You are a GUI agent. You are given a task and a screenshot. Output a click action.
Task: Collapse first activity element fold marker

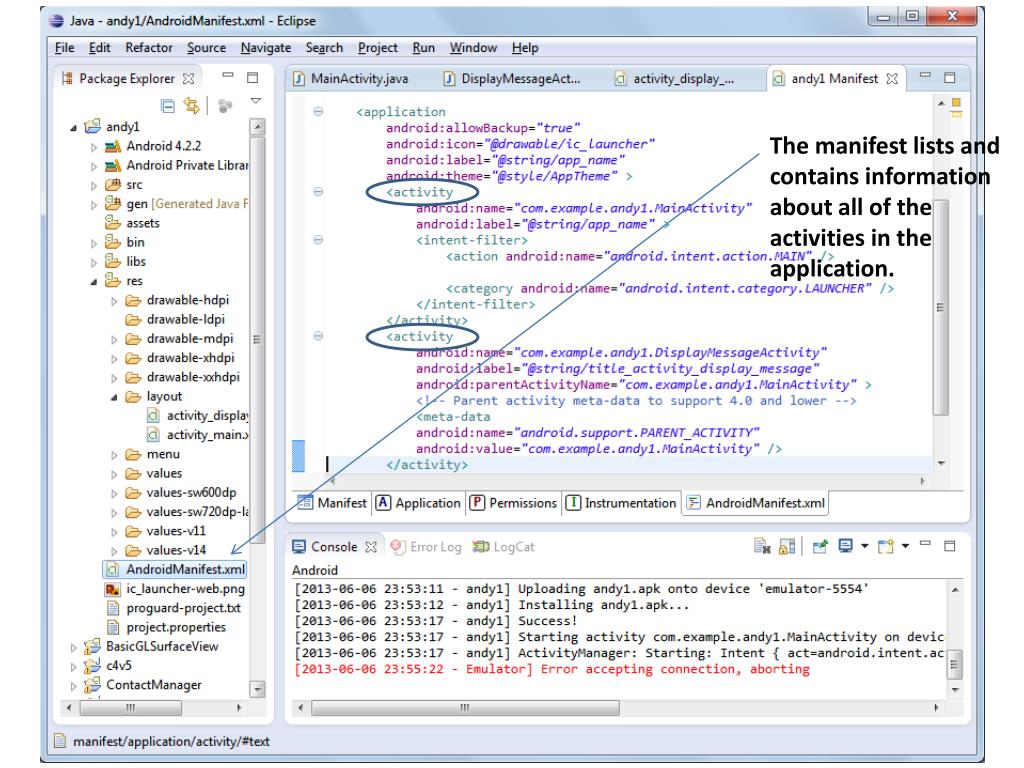coord(318,192)
